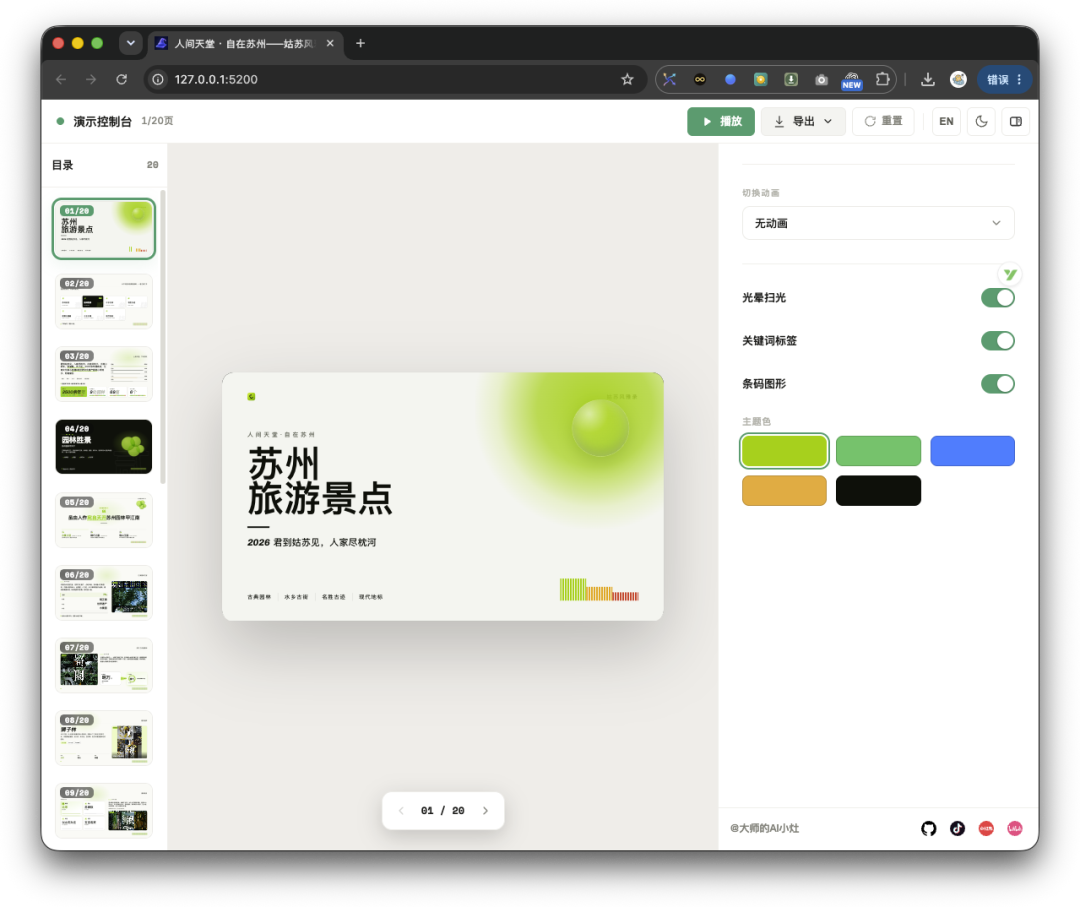1080x907 pixels.
Task: Bookmark this page with star icon
Action: point(627,79)
